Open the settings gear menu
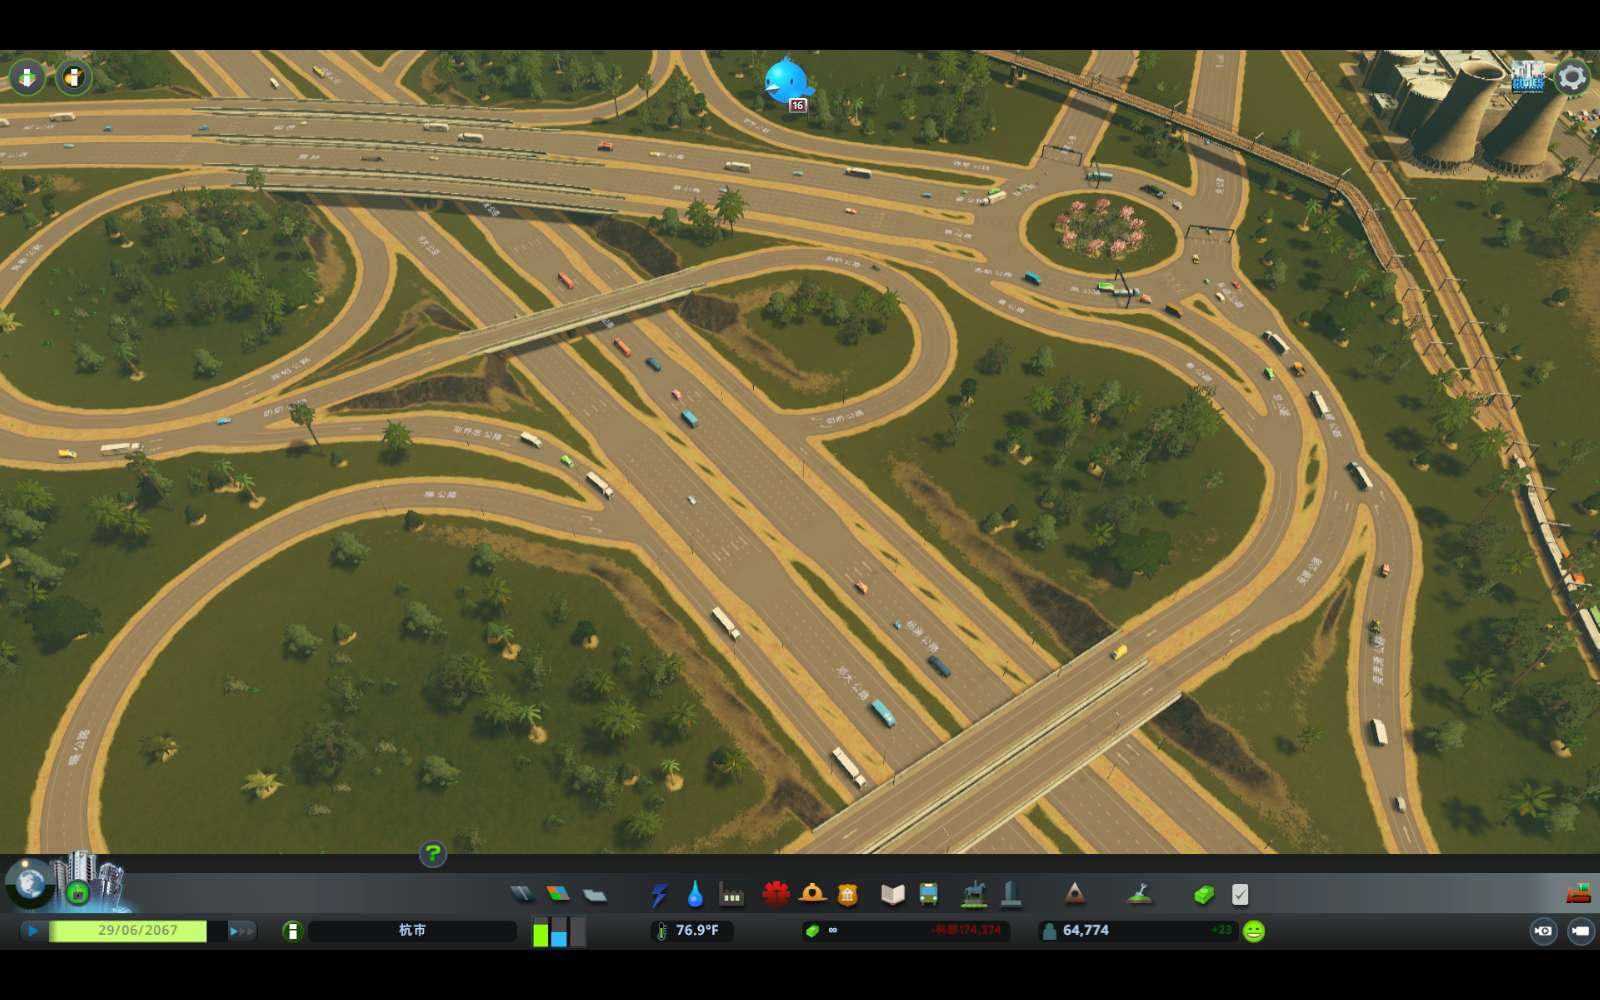This screenshot has width=1600, height=1000. pos(1572,77)
